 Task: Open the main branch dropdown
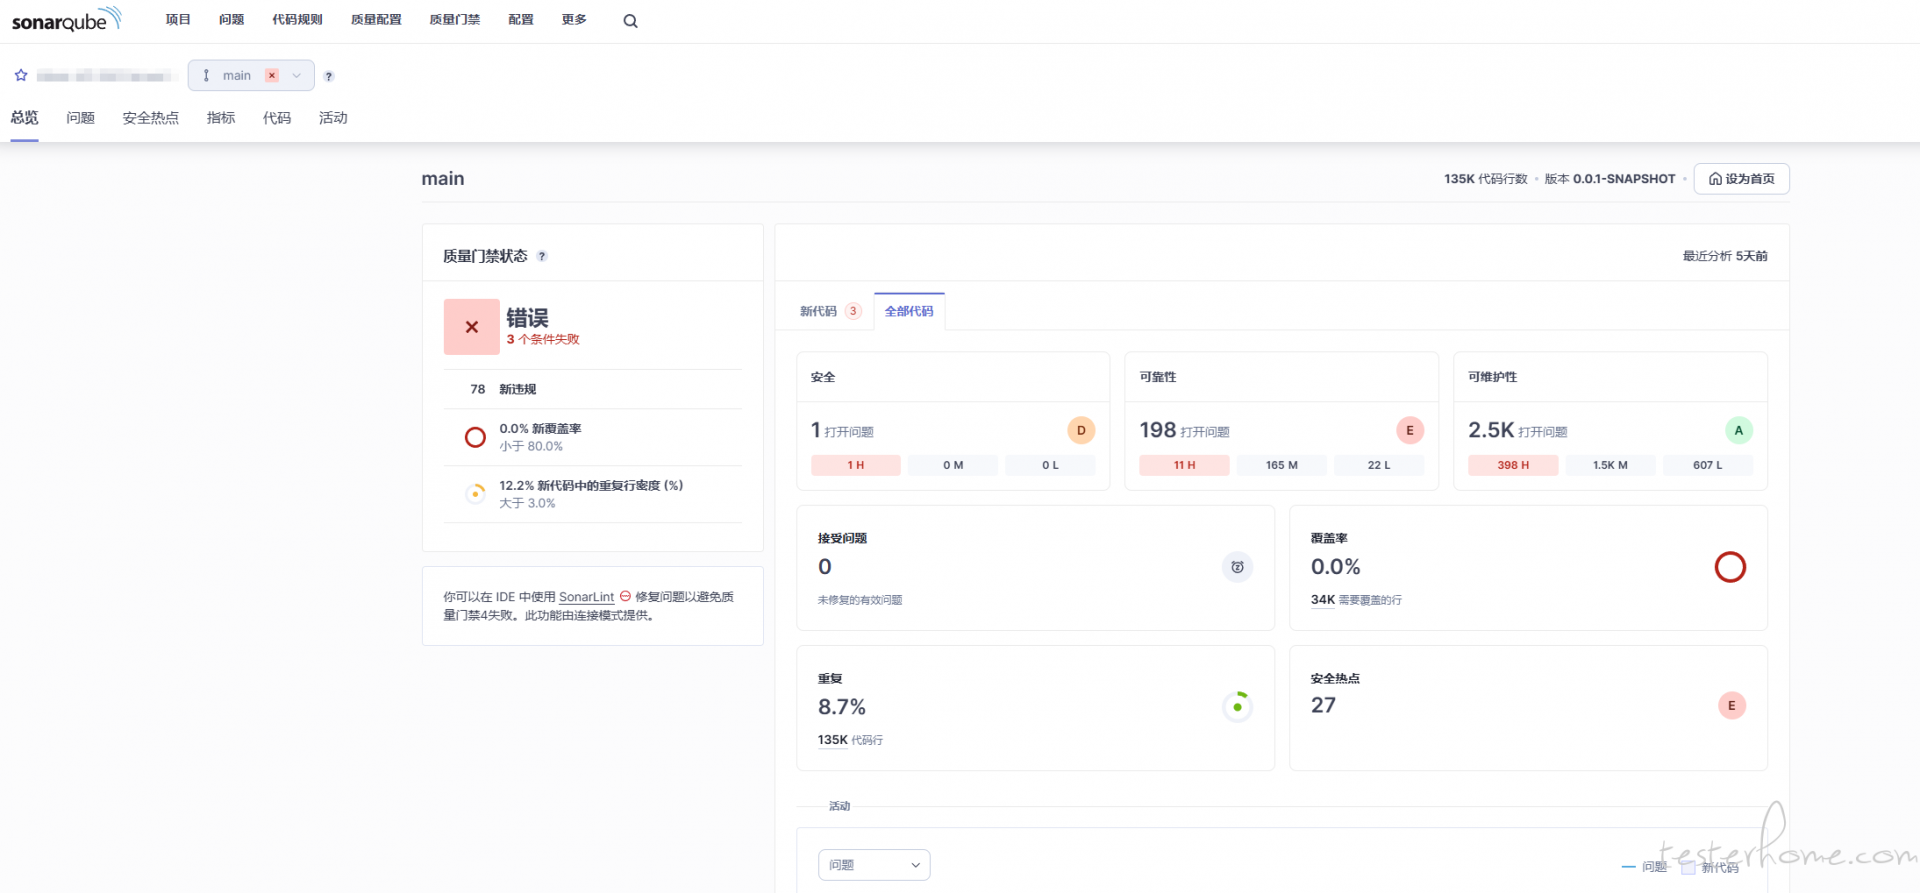tap(251, 75)
